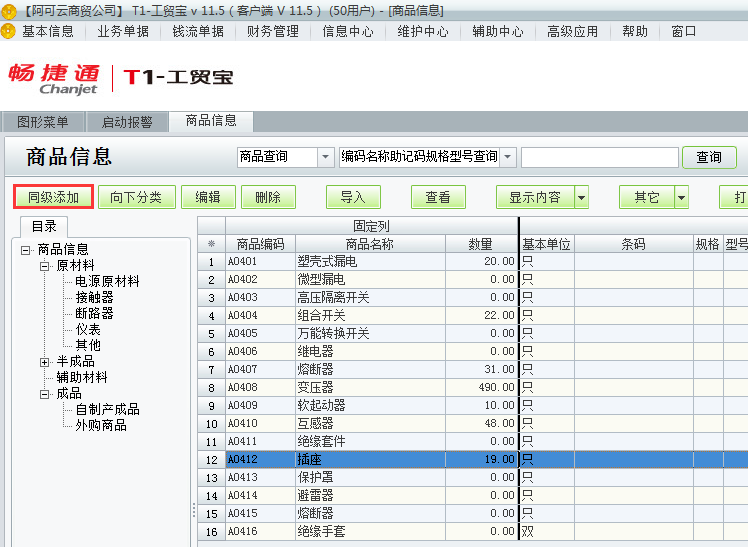
Task: Click the app icon before 基本信息 menu
Action: click(x=9, y=31)
